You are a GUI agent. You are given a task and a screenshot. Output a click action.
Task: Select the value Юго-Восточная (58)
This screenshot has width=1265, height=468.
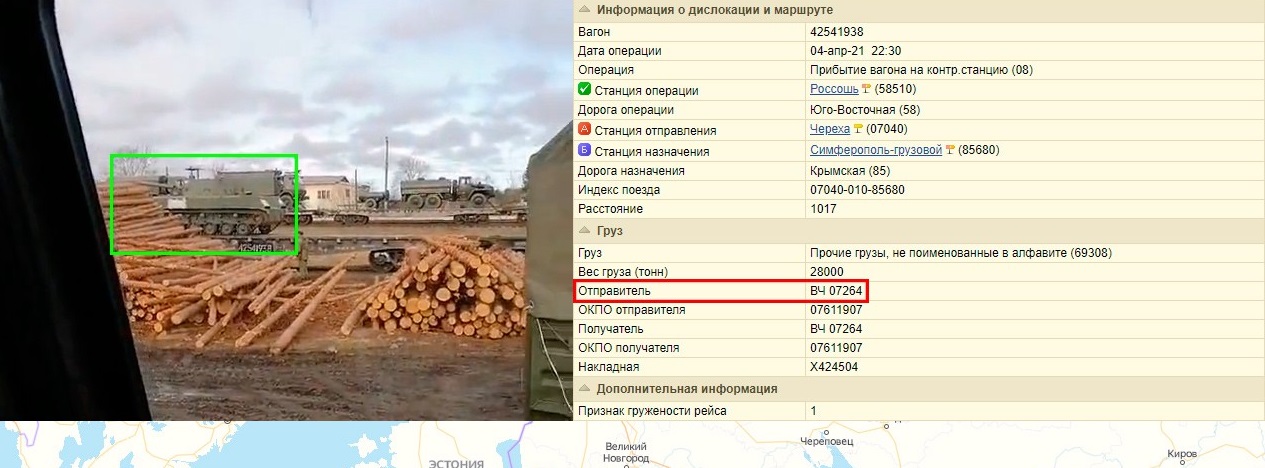point(865,110)
